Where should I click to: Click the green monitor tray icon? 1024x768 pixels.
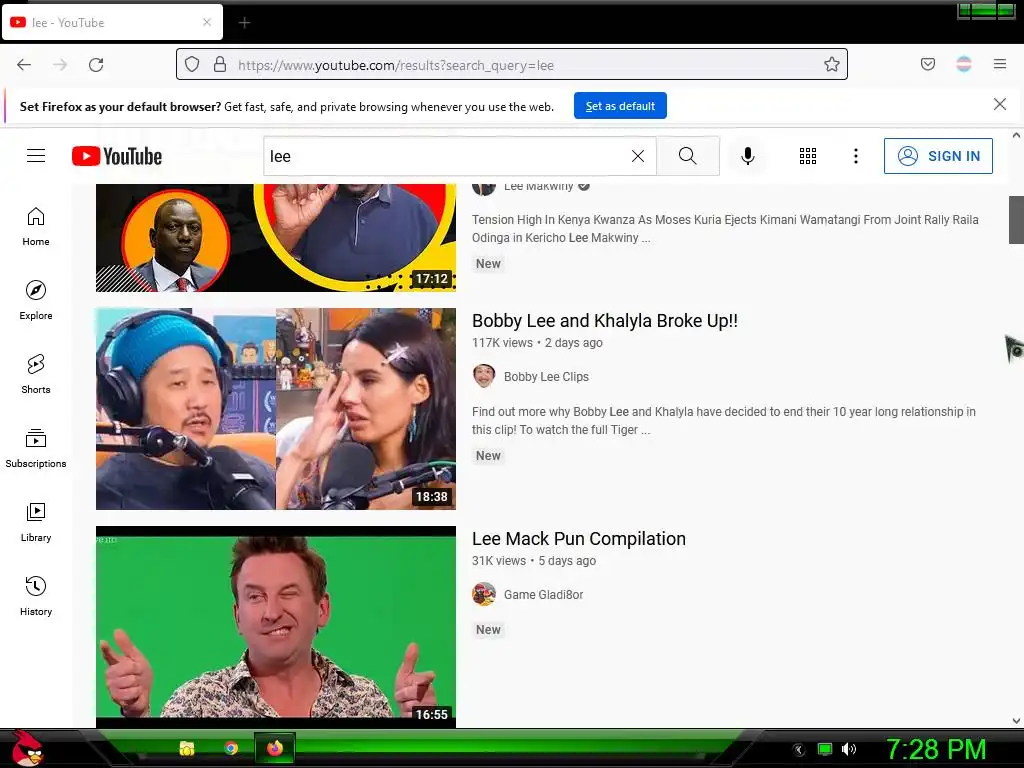point(825,749)
